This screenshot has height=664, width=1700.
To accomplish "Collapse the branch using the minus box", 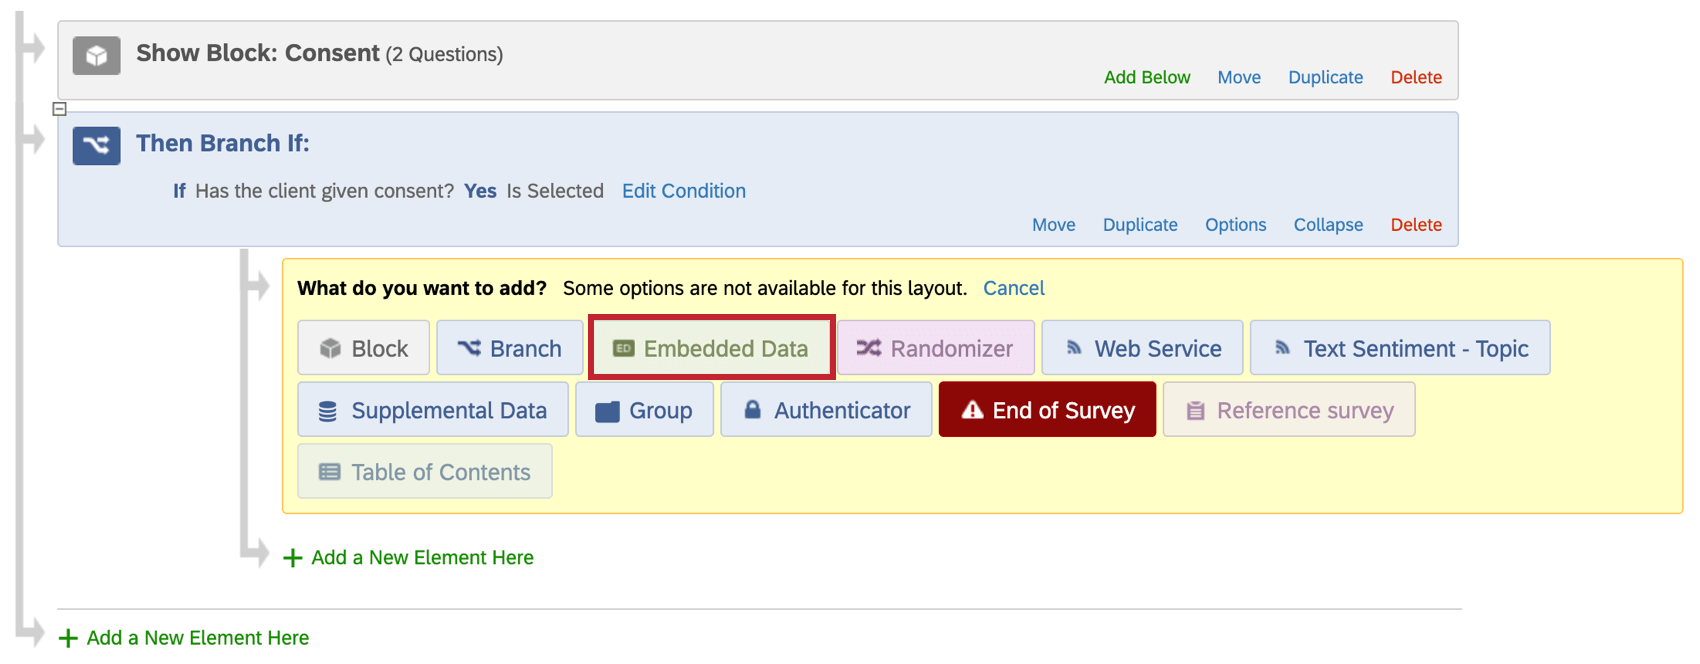I will tap(60, 109).
